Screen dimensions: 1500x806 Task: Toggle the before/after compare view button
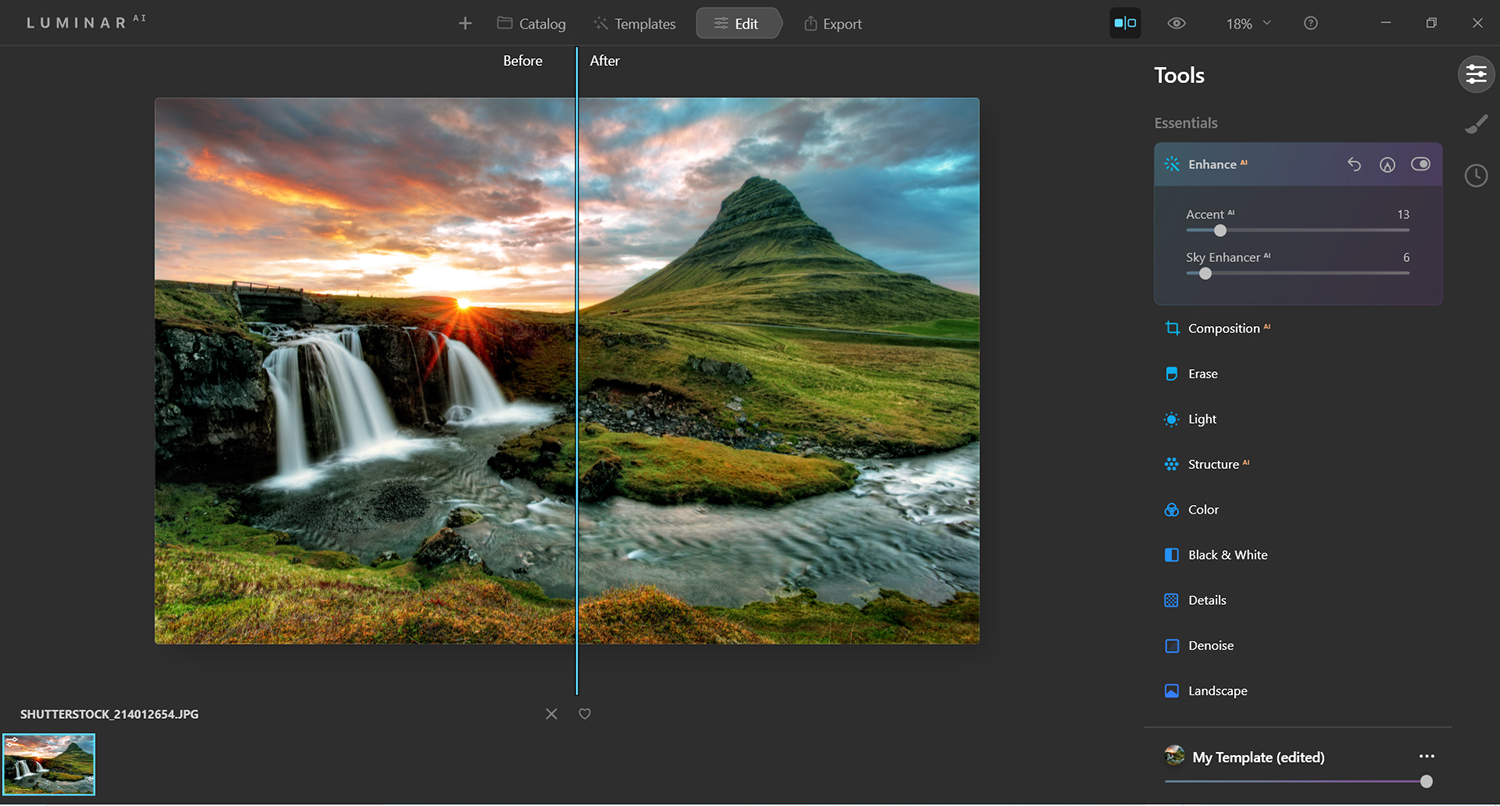[1125, 23]
